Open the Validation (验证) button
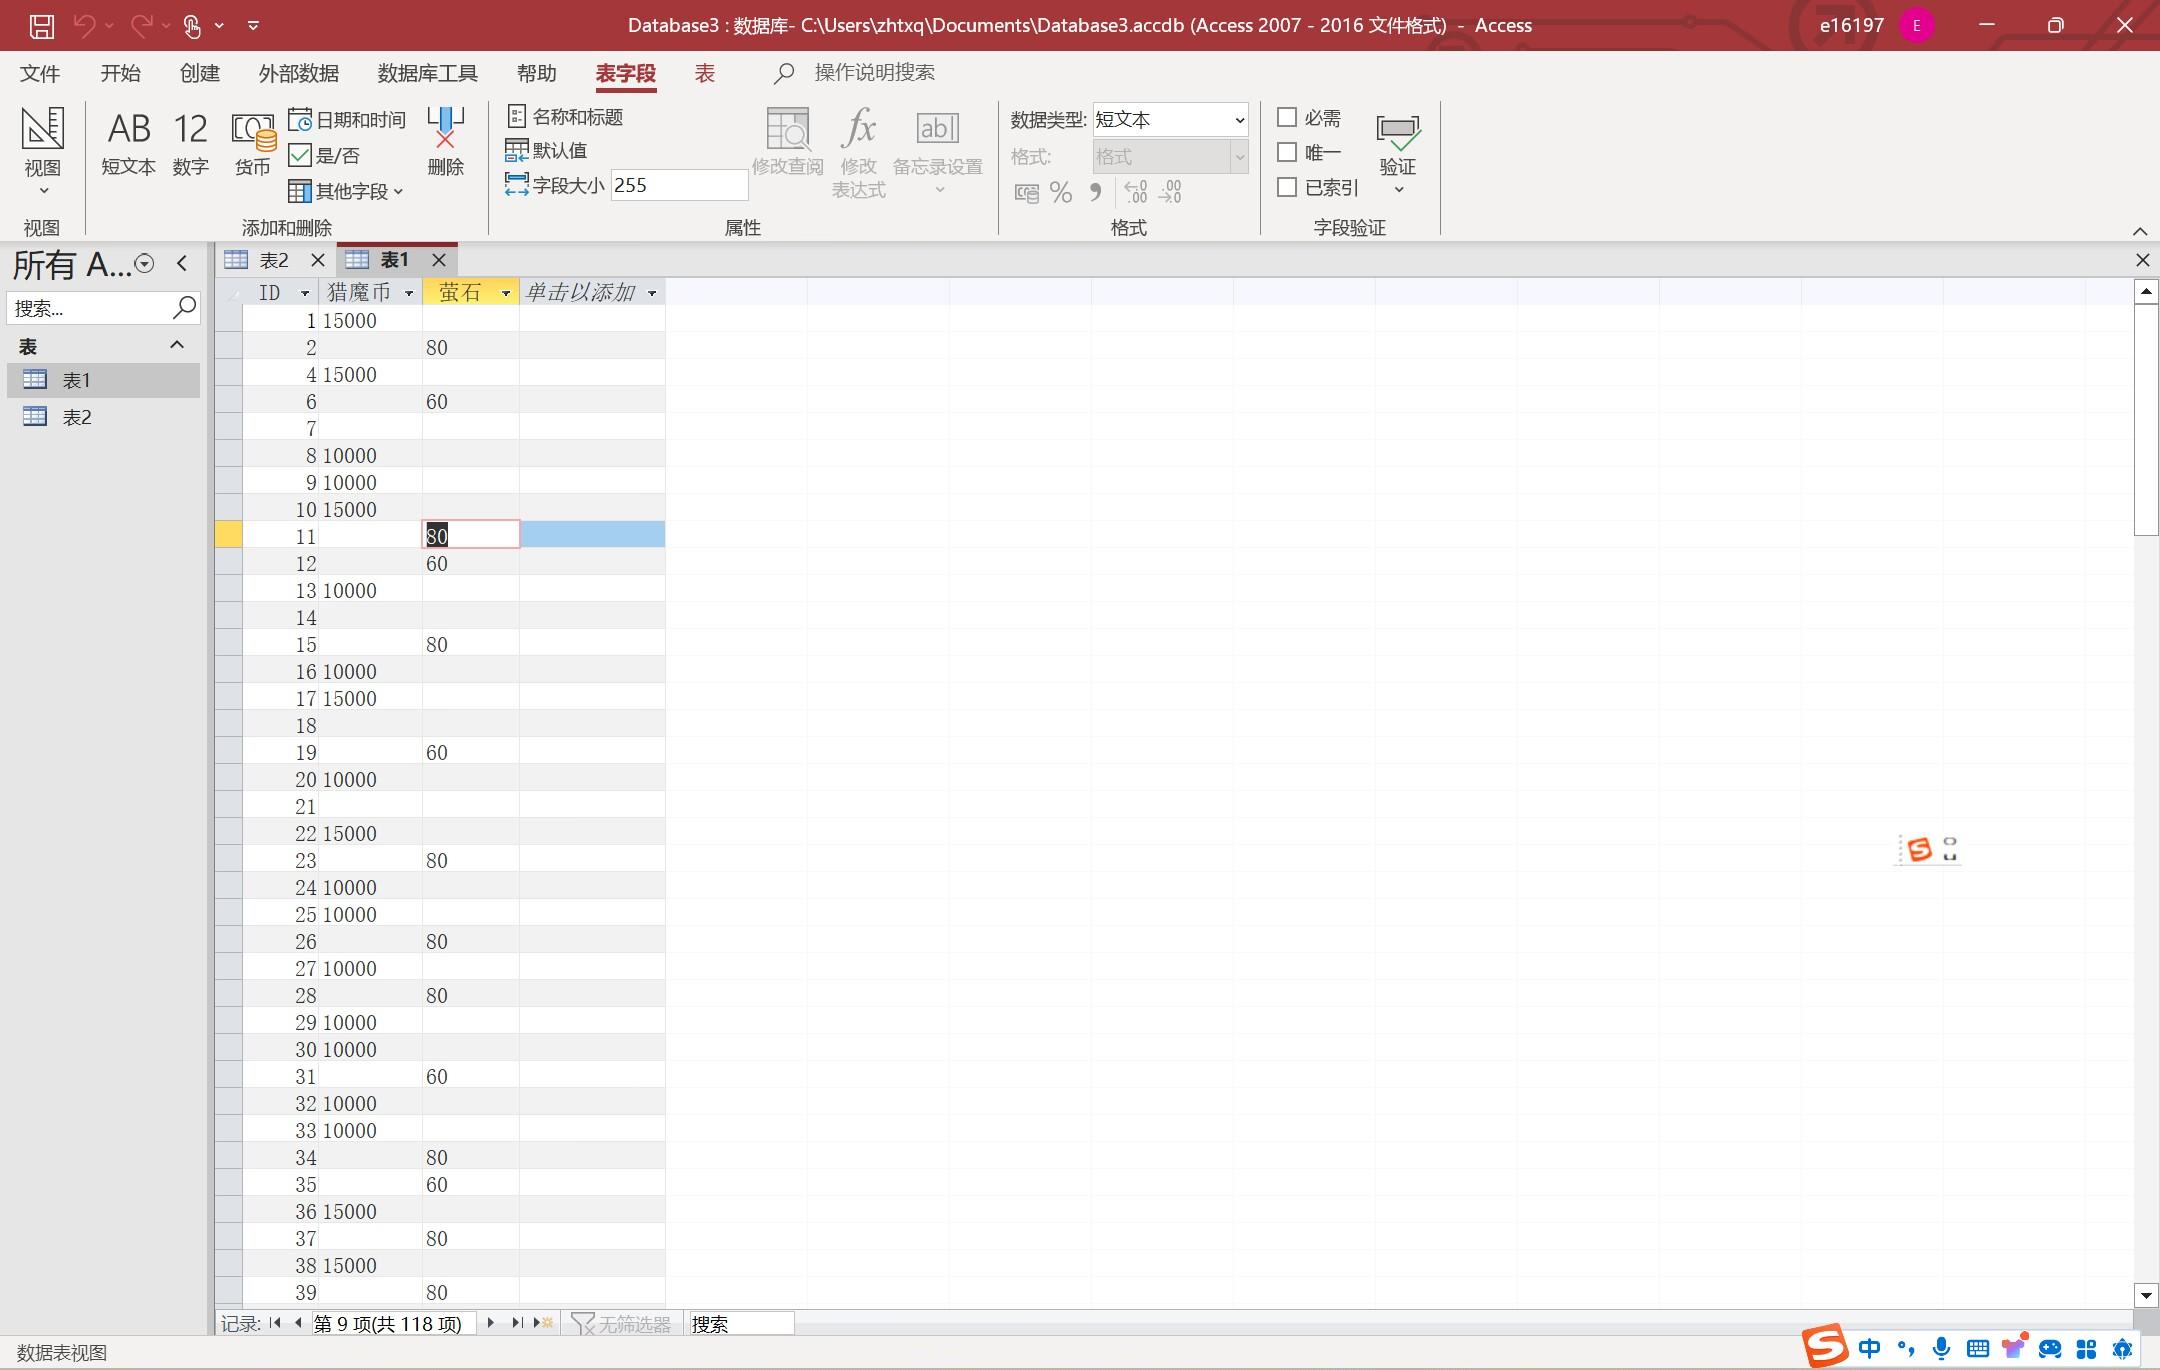The height and width of the screenshot is (1370, 2160). click(x=1398, y=153)
